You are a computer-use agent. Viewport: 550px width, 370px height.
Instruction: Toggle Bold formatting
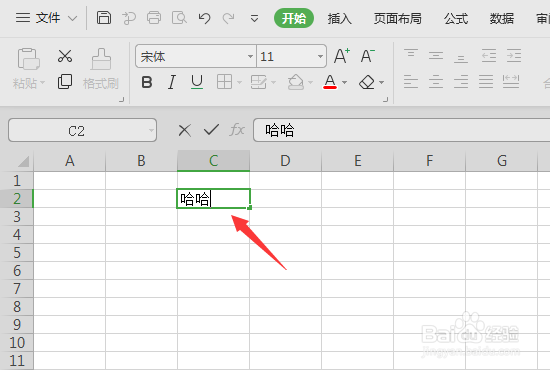tap(147, 82)
